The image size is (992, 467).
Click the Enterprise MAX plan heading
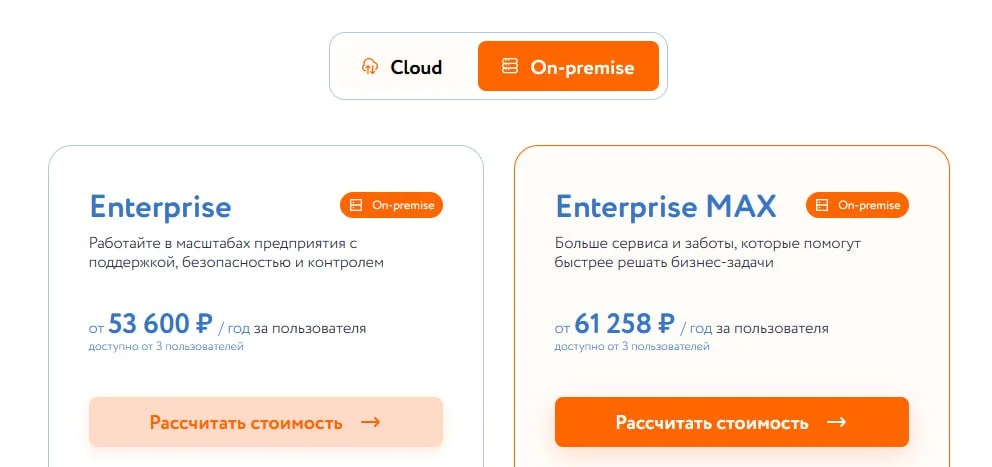pos(666,207)
